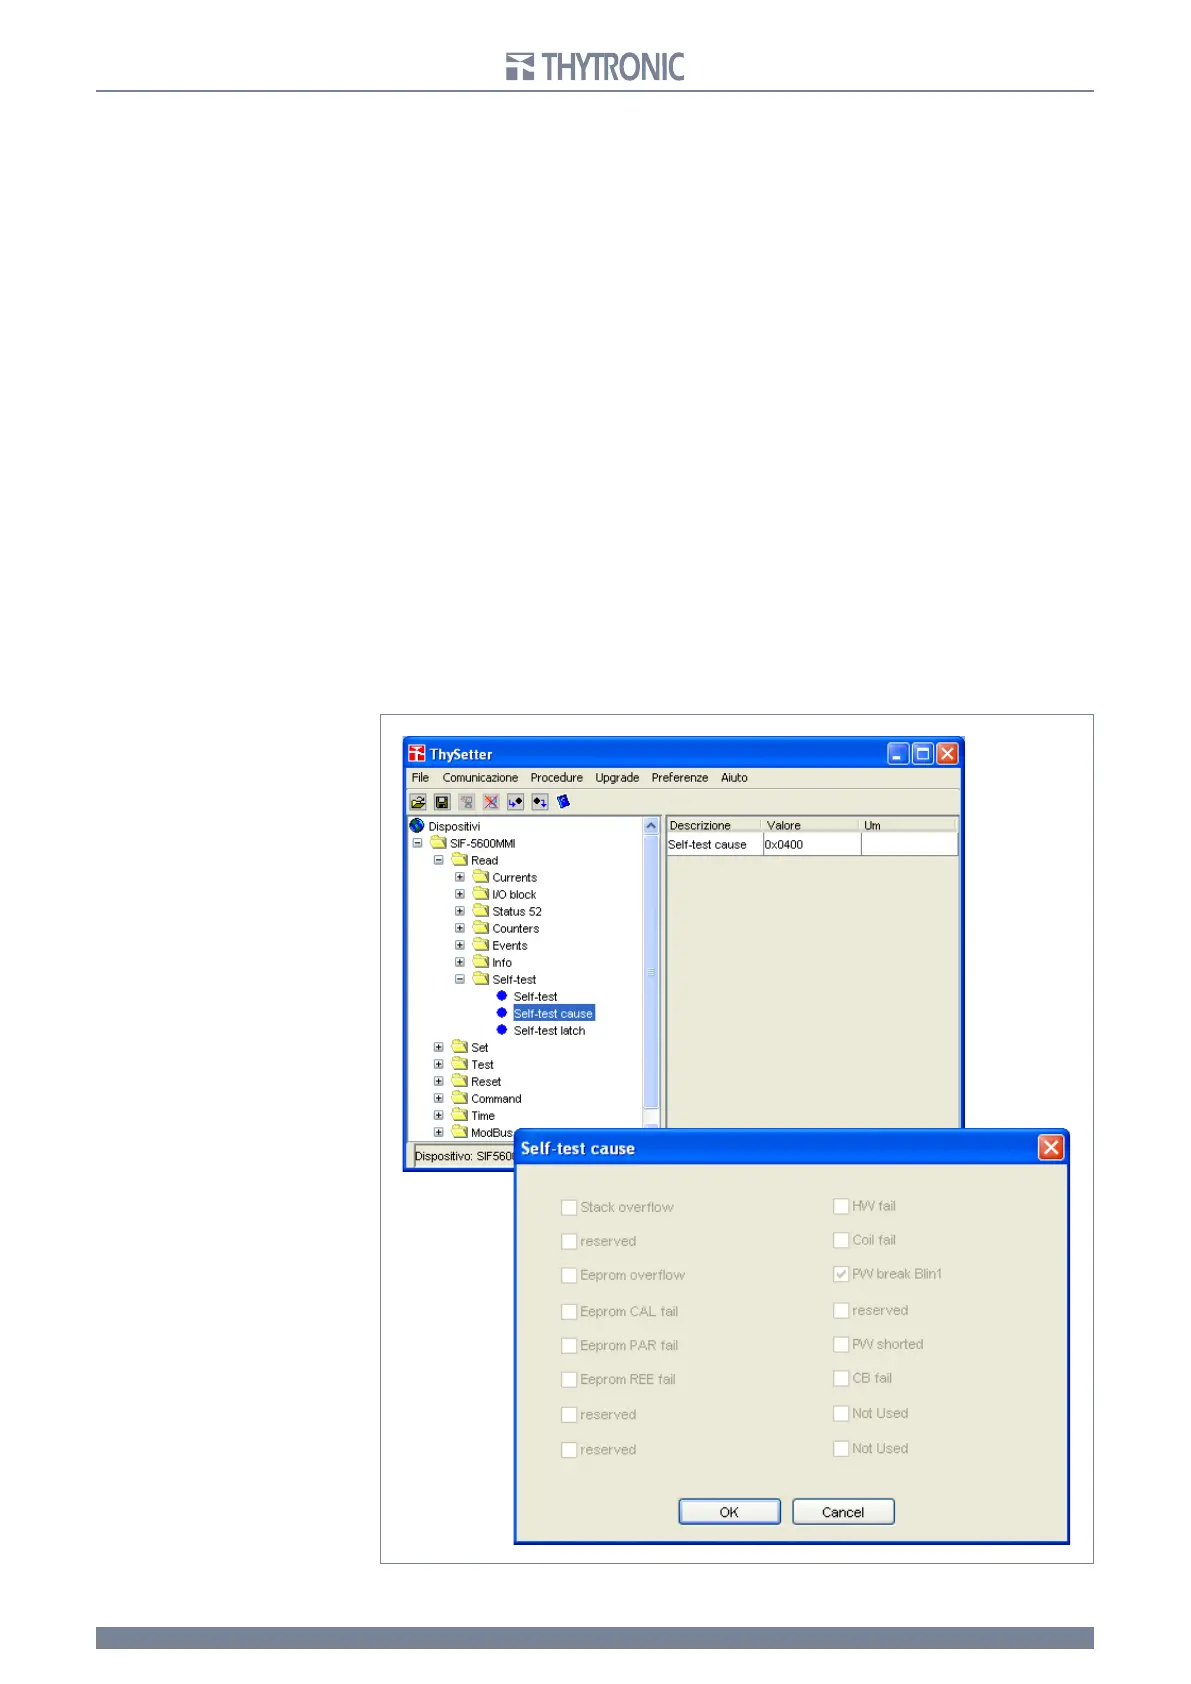Click the blue book toolbar icon
This screenshot has width=1191, height=1684.
(564, 802)
